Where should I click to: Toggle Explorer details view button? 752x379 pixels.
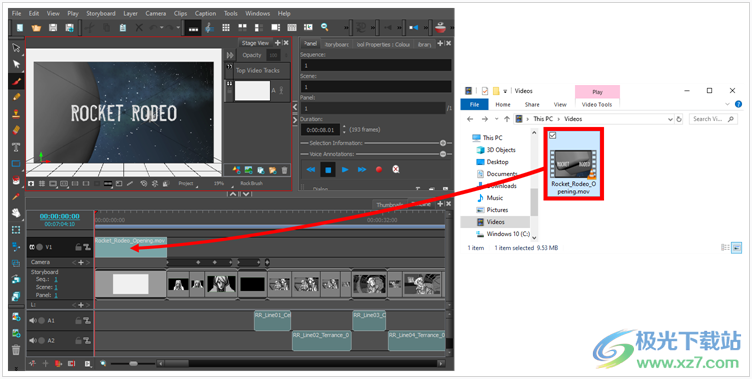click(x=725, y=248)
